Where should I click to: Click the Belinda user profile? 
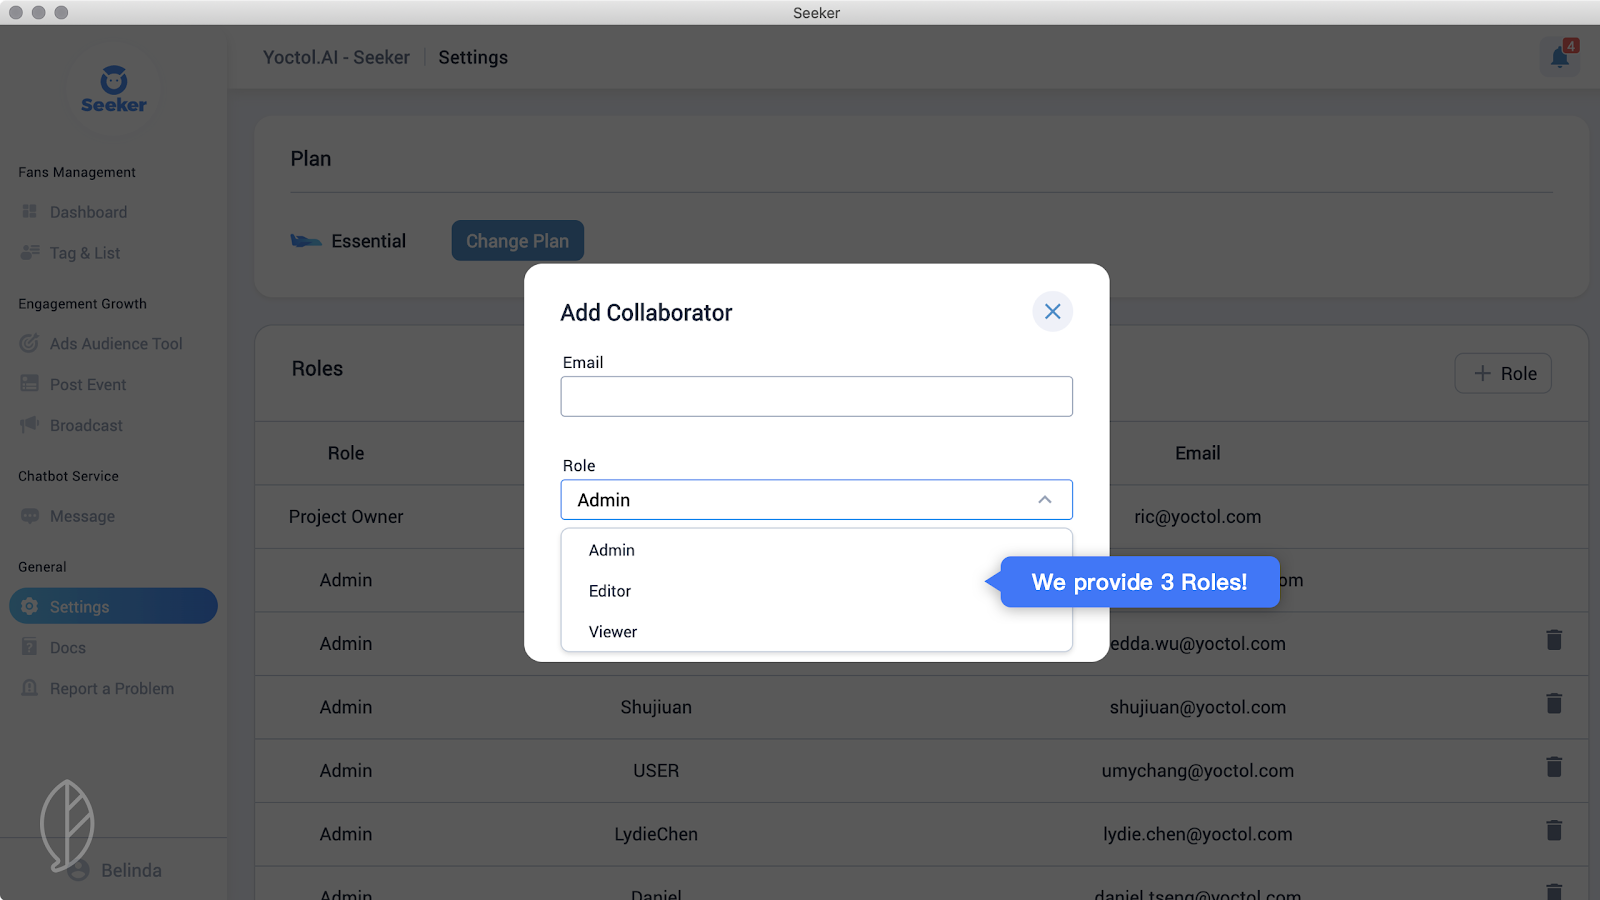(114, 870)
